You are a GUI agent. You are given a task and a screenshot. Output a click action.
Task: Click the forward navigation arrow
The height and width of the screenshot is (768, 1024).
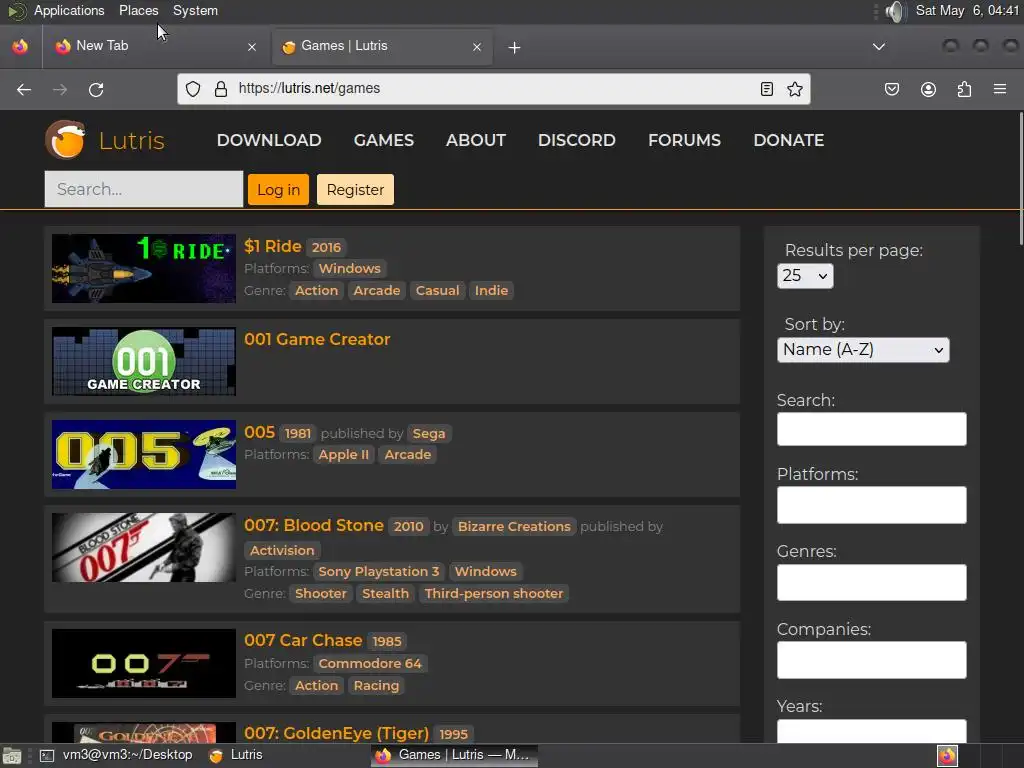coord(60,89)
